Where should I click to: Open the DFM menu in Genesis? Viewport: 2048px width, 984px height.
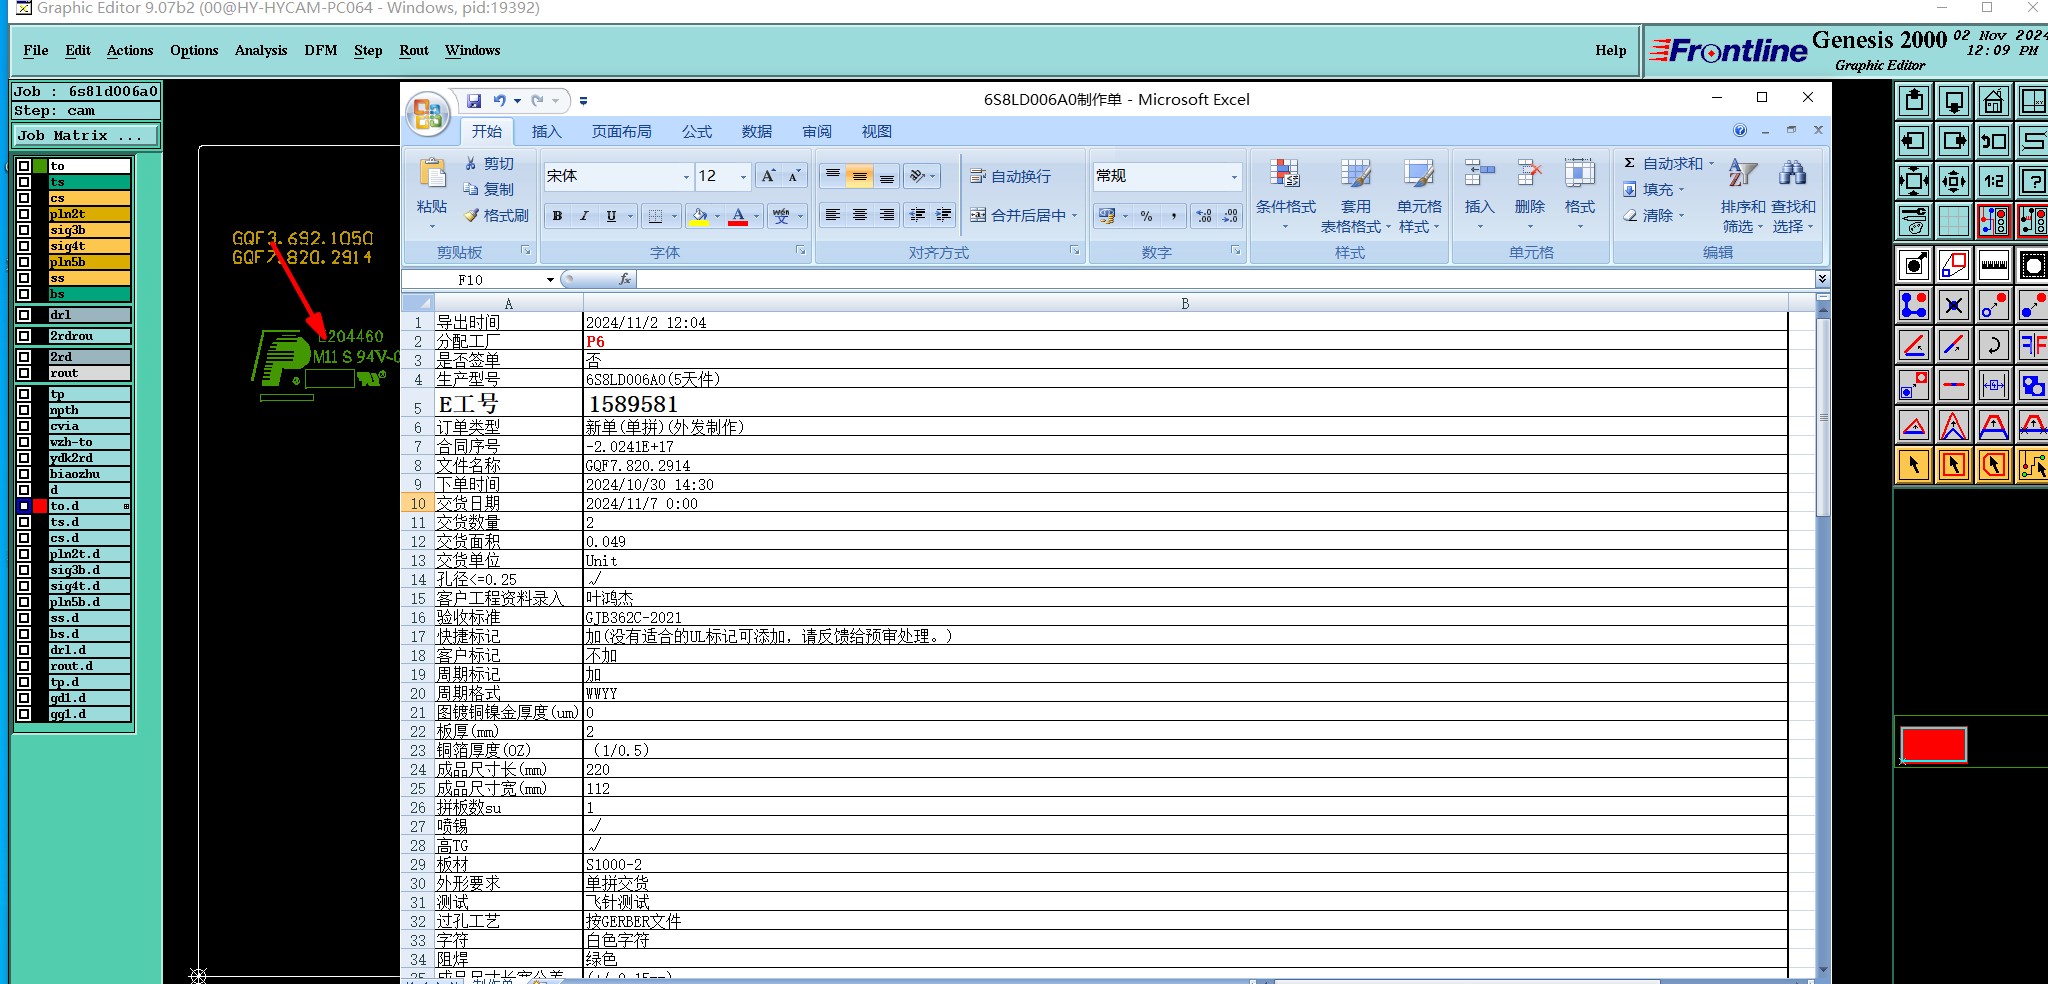tap(320, 50)
